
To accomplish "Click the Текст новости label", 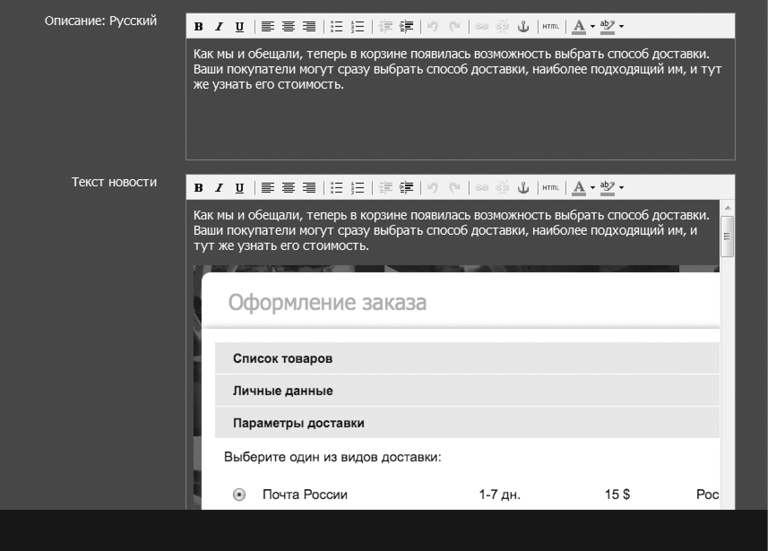I will coord(114,182).
